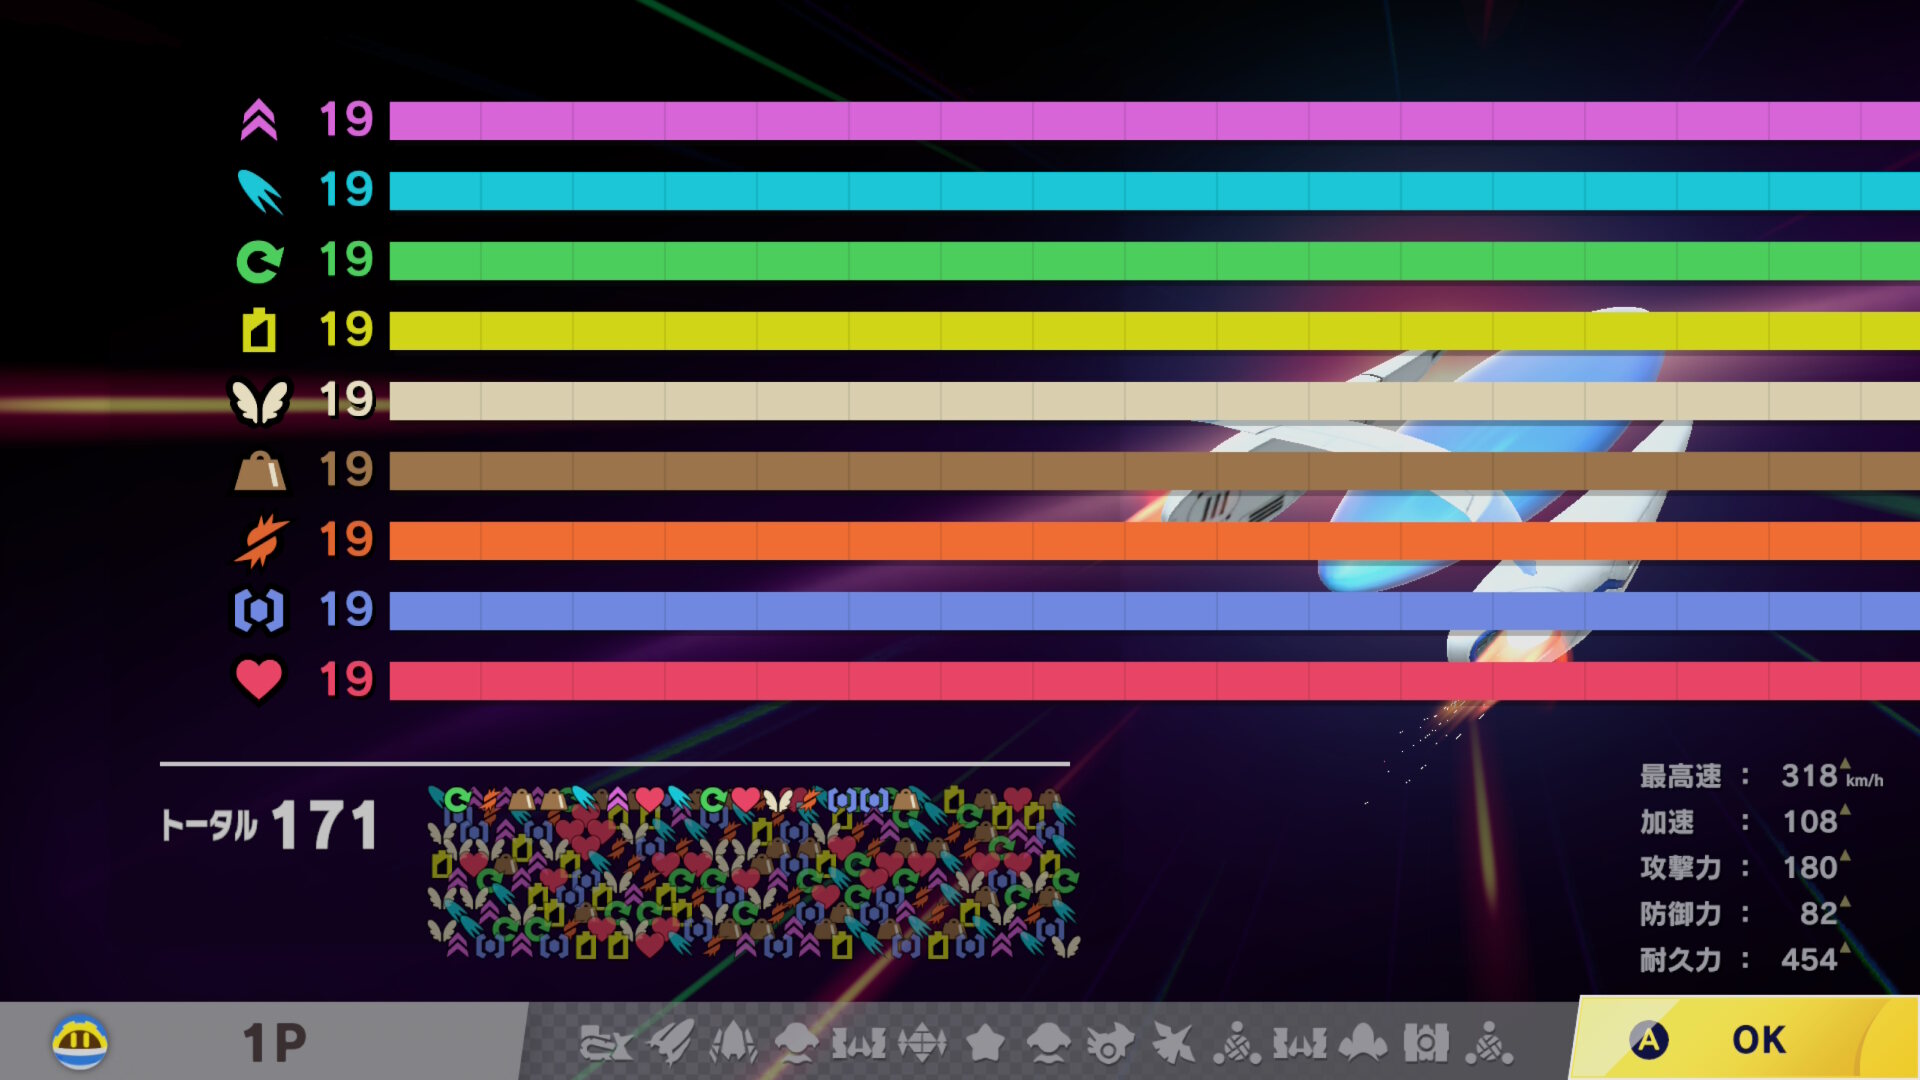Click the green Turn circular-arrow icon
The image size is (1920, 1080).
(x=259, y=262)
